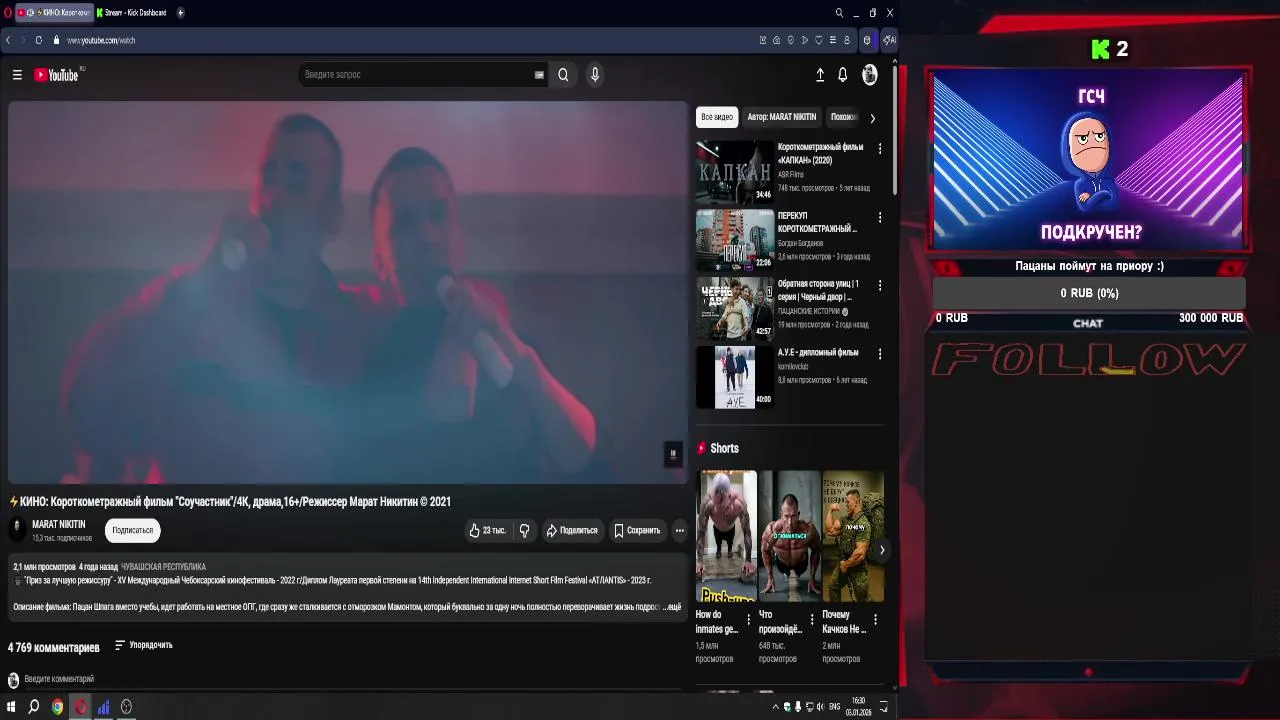This screenshot has height=720, width=1280.
Task: Open YouTube create/upload icon
Action: pyautogui.click(x=820, y=75)
